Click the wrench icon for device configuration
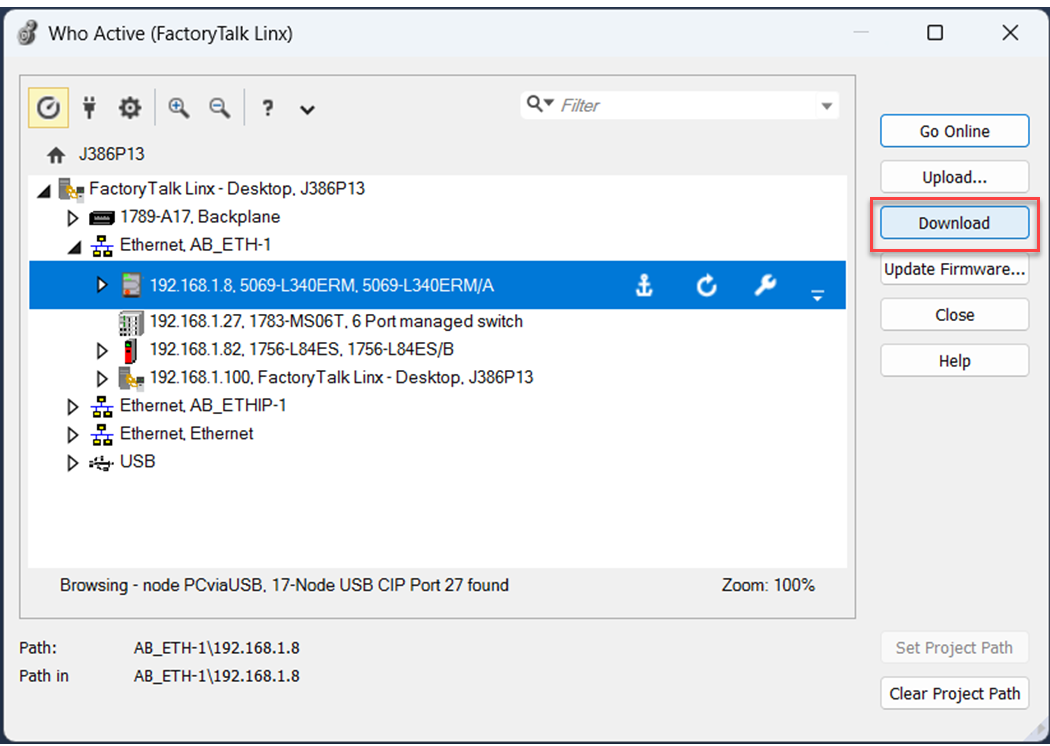 765,285
